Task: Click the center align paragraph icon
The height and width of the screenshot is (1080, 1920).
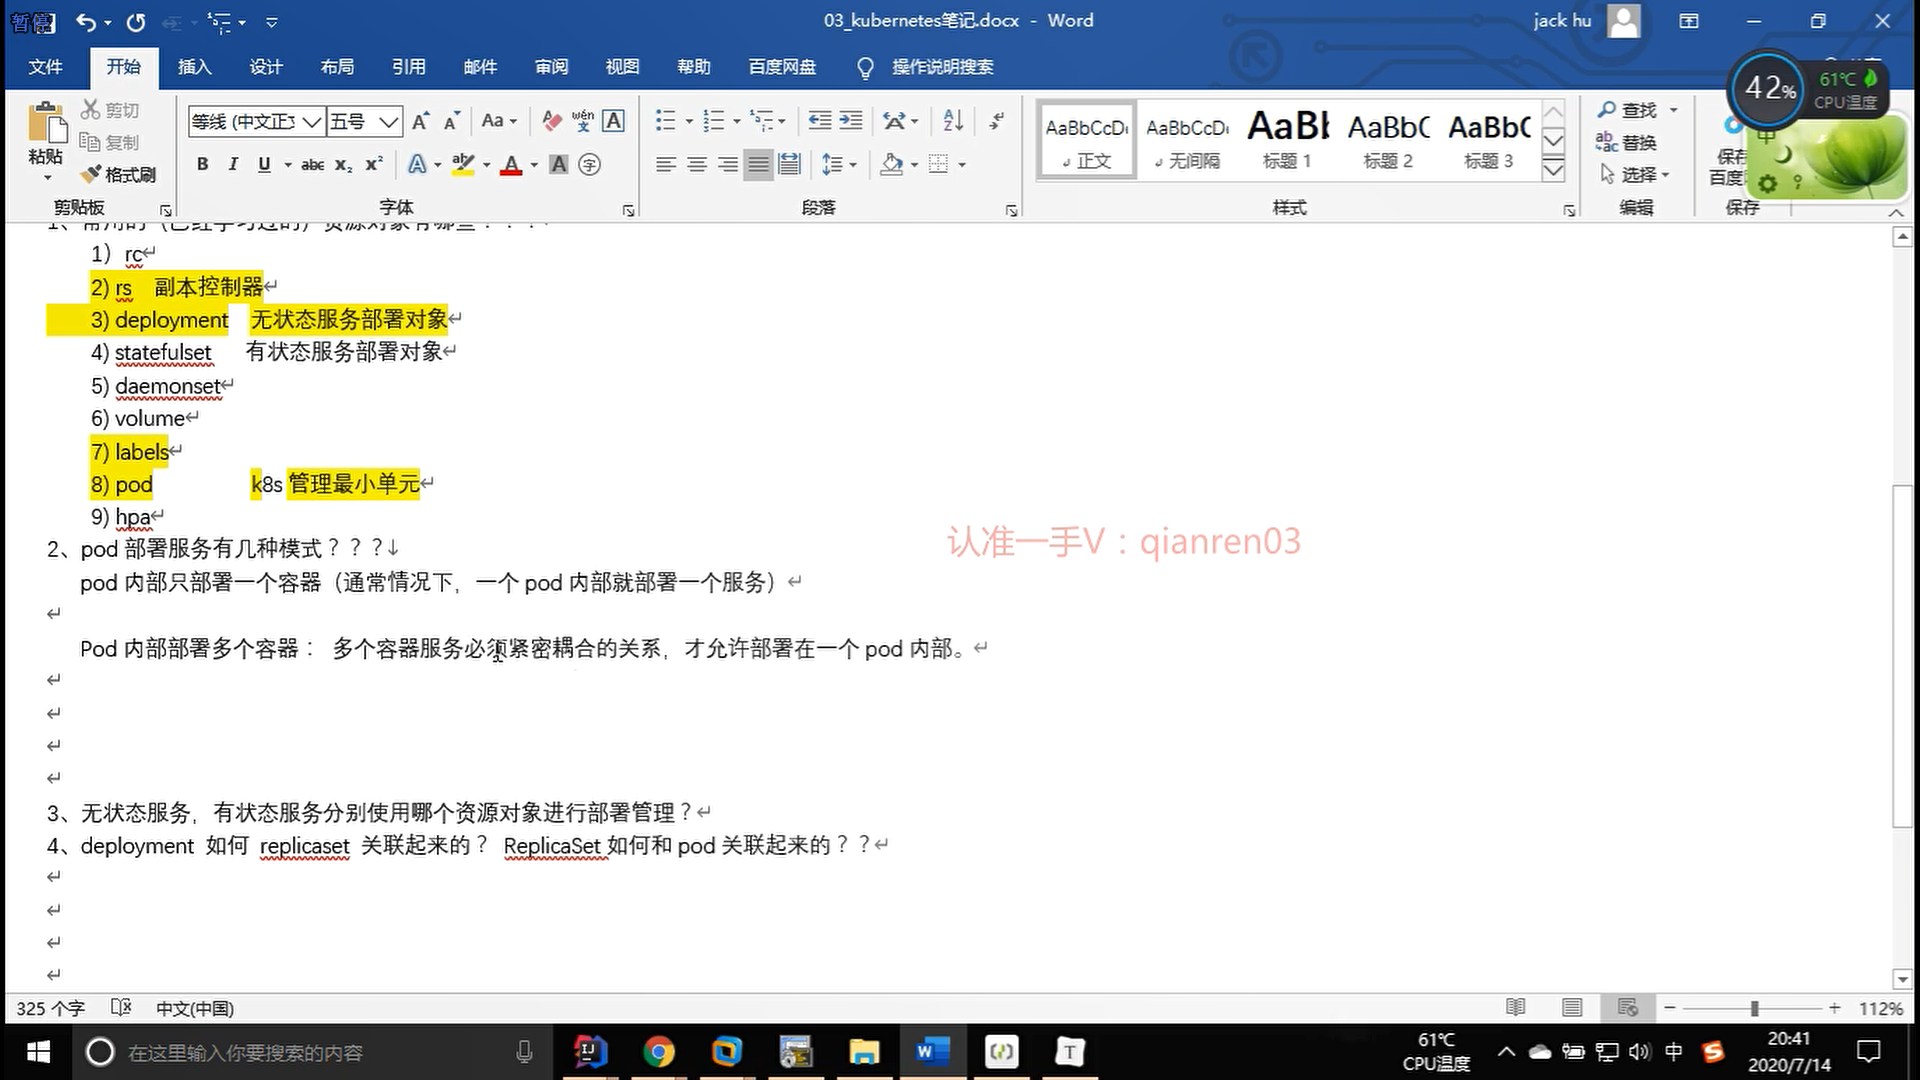Action: [x=697, y=165]
